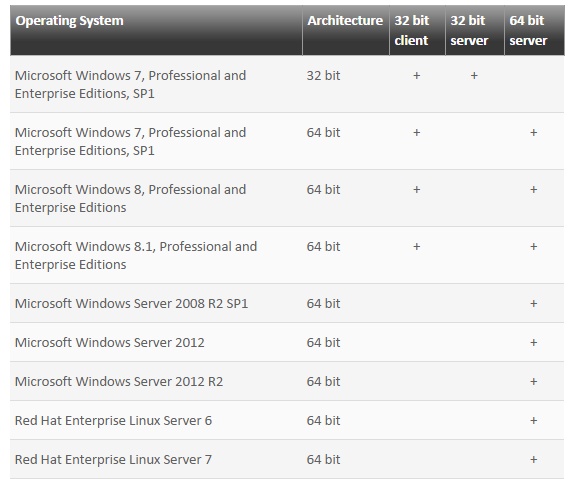Click the 32 bit client plus for Windows 8.1
This screenshot has height=479, width=571.
[417, 247]
